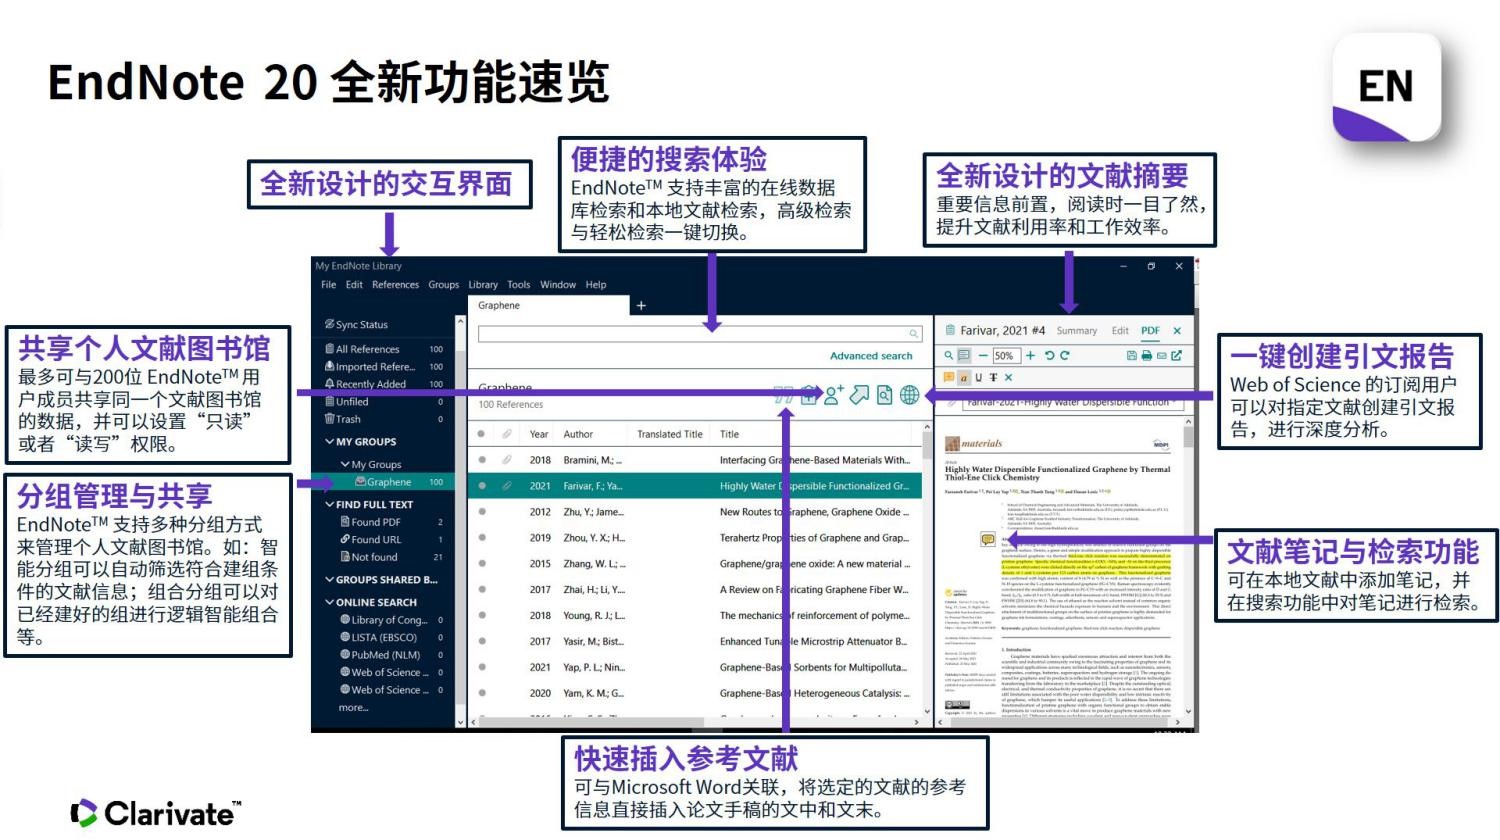Image resolution: width=1500 pixels, height=840 pixels.
Task: Toggle read status dot for Bramini 2018
Action: [x=481, y=460]
